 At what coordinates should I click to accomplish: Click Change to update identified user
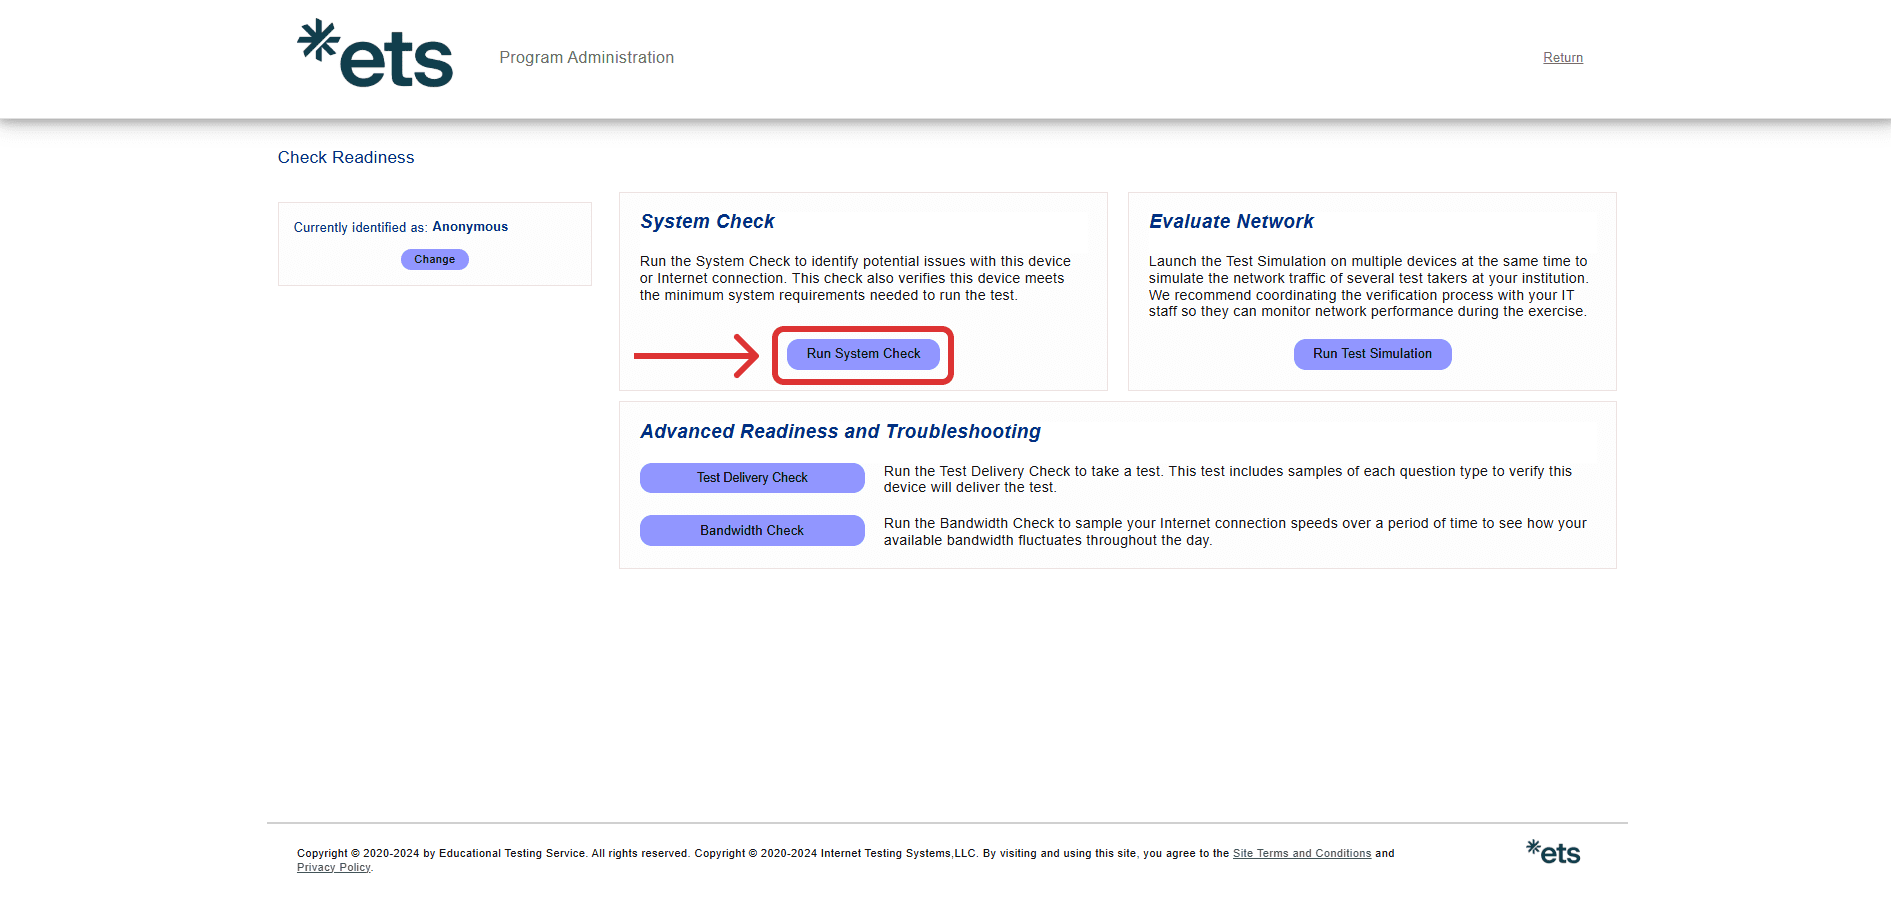click(x=434, y=260)
